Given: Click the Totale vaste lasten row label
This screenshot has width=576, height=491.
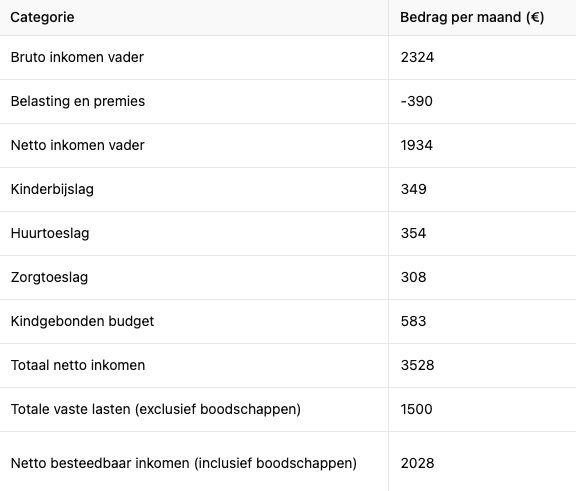Looking at the screenshot, I should tap(156, 409).
